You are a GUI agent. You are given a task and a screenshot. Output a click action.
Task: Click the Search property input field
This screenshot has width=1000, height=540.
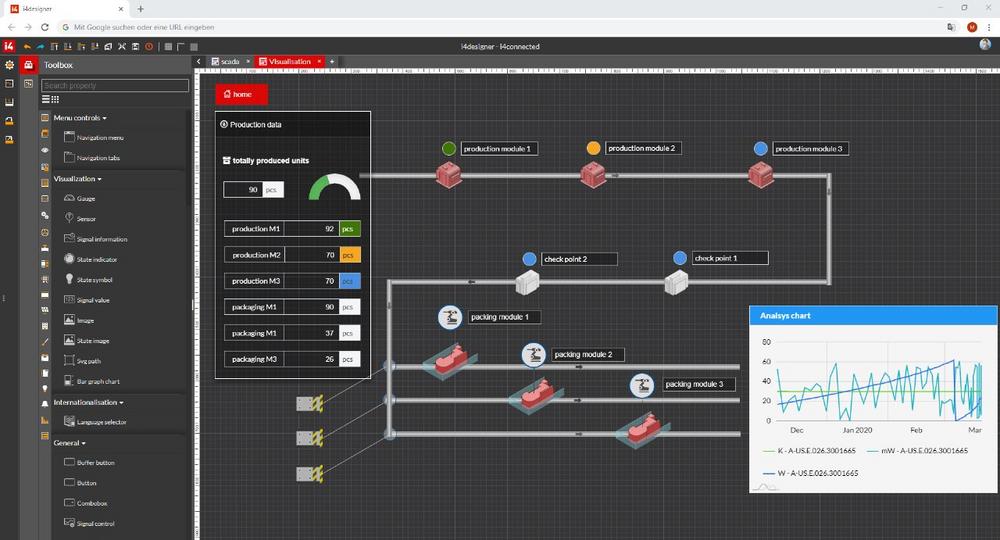point(115,86)
